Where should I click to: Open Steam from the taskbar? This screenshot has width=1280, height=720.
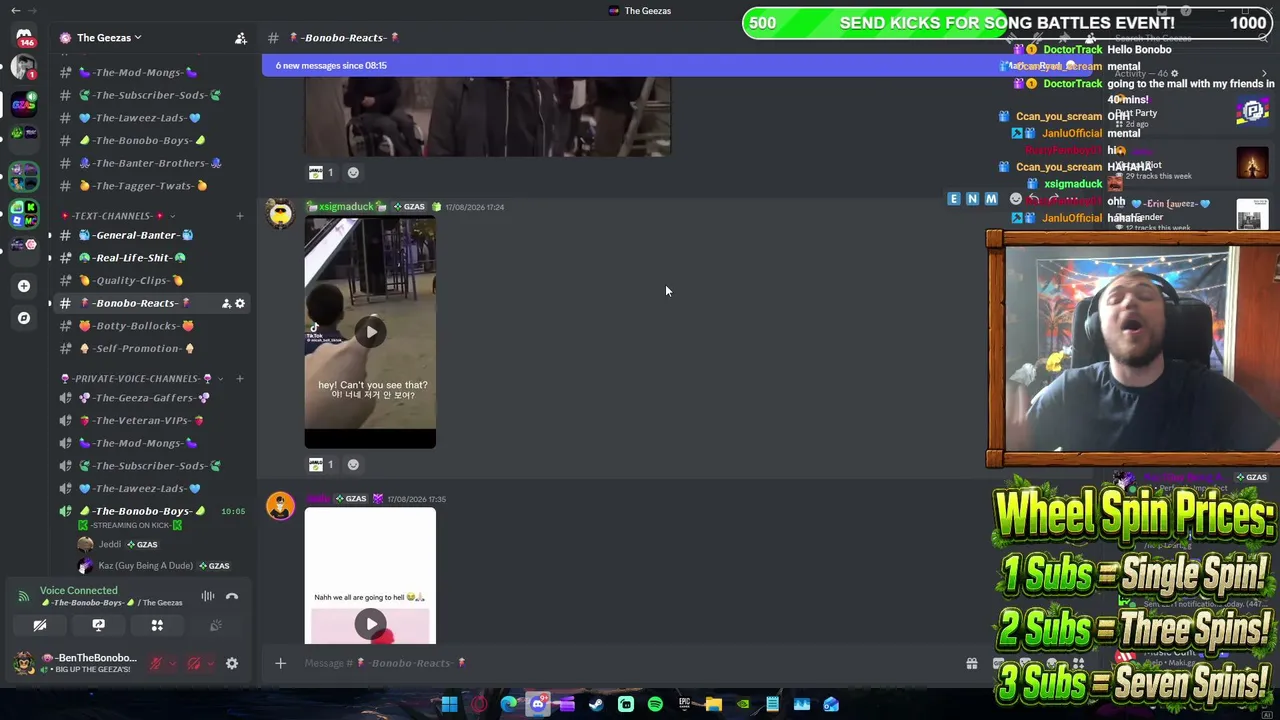click(596, 705)
